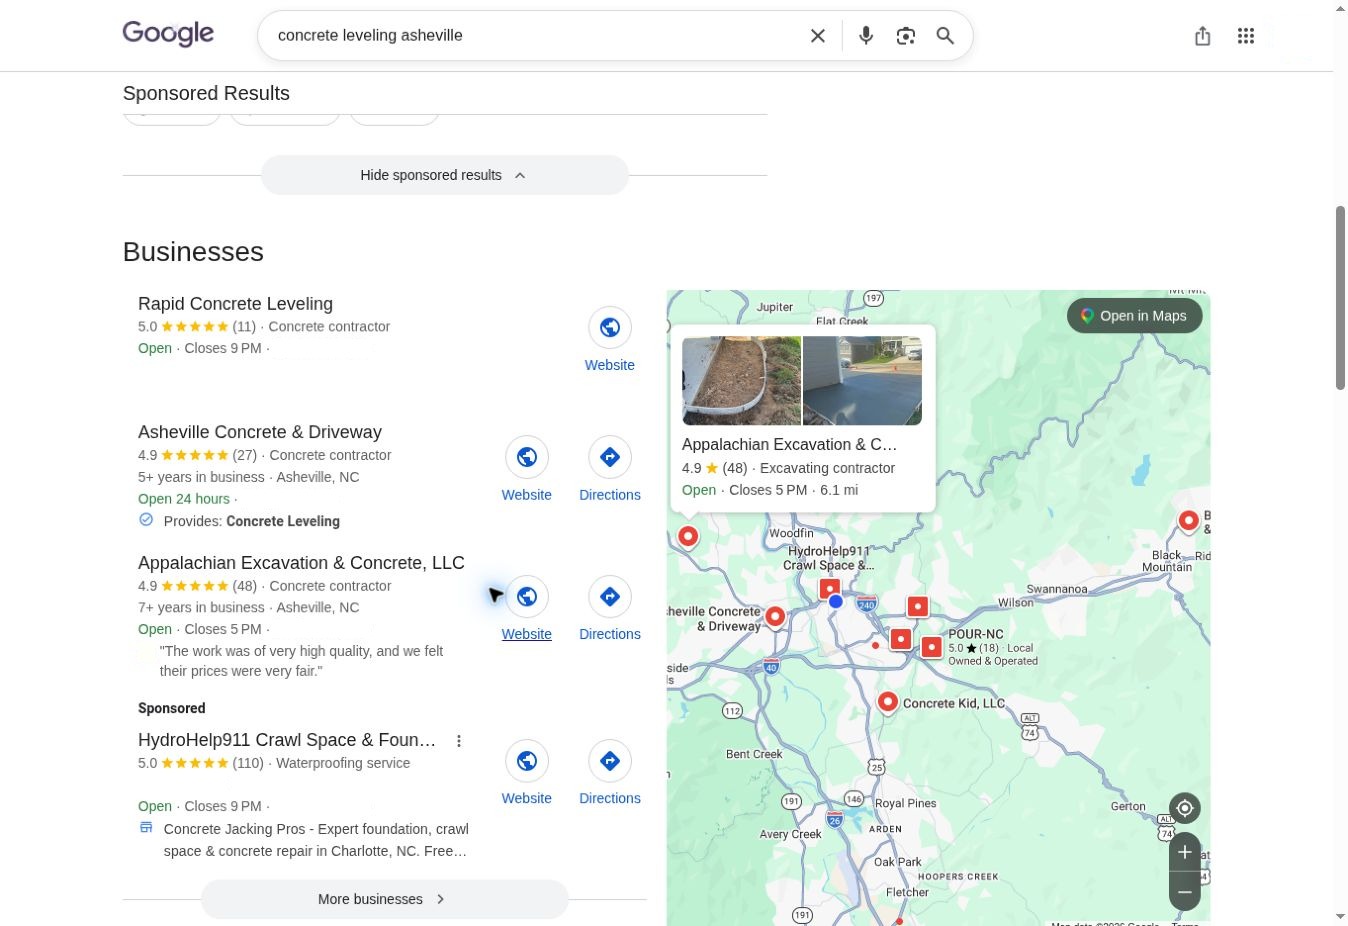View right driveway photo in map card

862,381
